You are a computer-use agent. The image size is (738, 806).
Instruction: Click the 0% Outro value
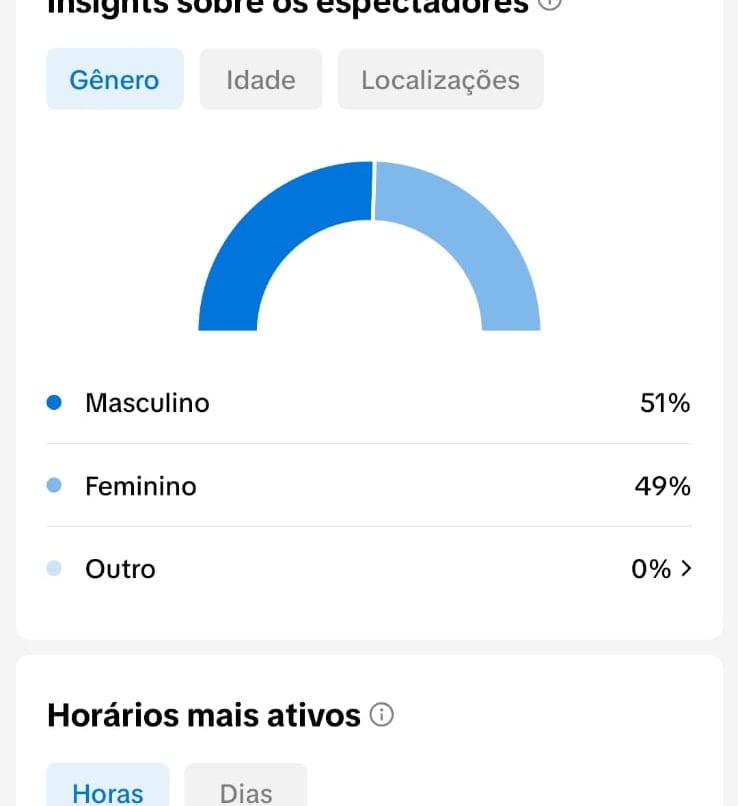coord(651,569)
